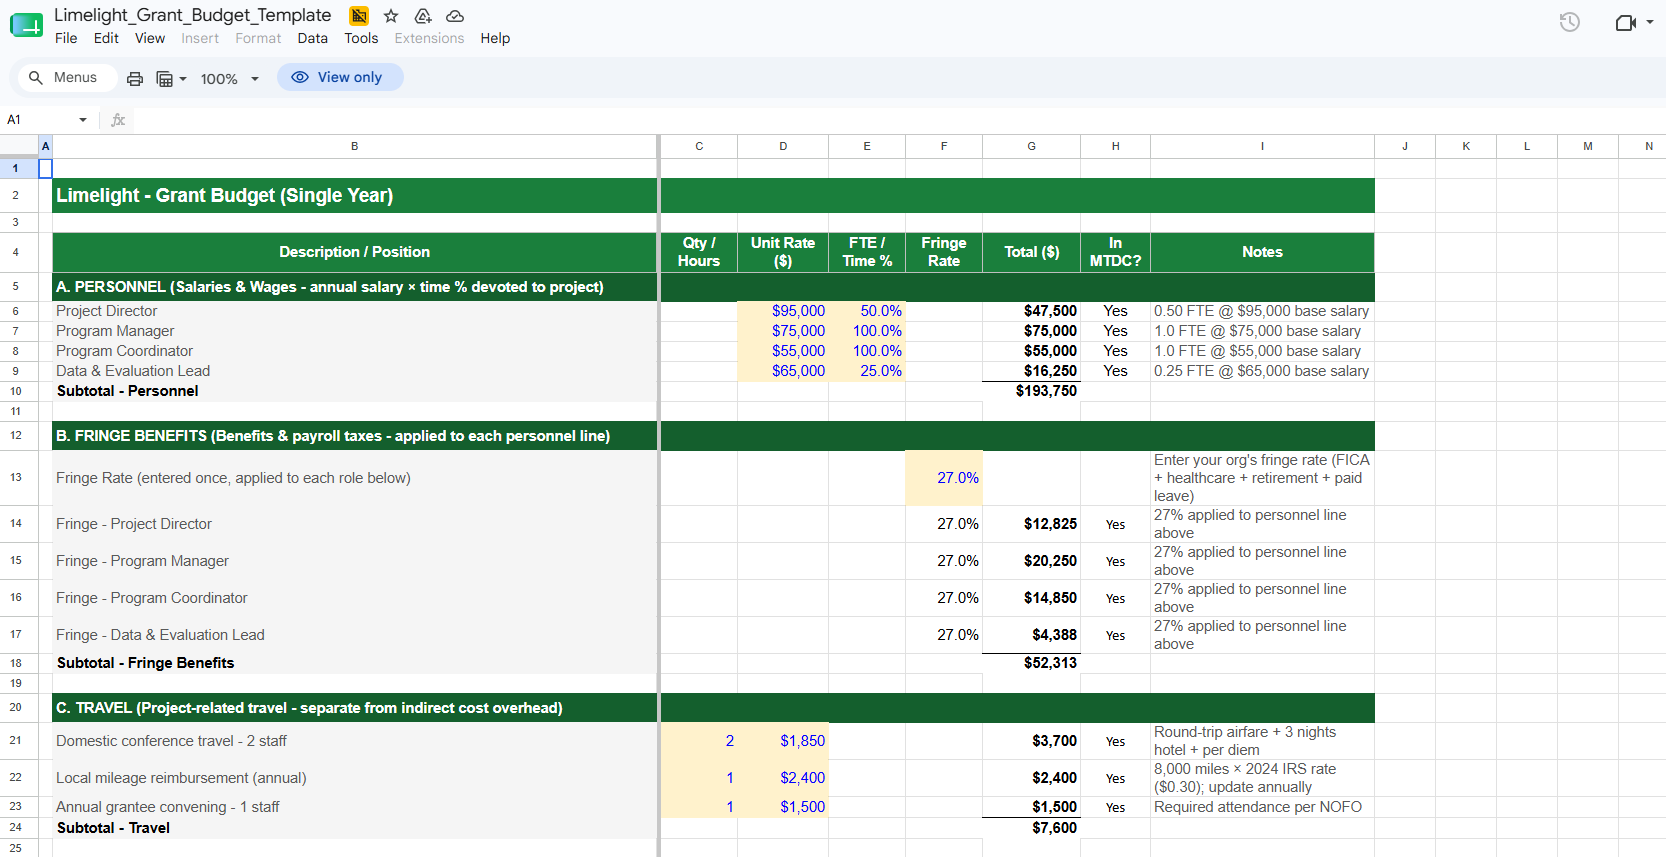Screen dimensions: 1666x857
Task: Open the Google Sheets home icon
Action: click(x=26, y=26)
